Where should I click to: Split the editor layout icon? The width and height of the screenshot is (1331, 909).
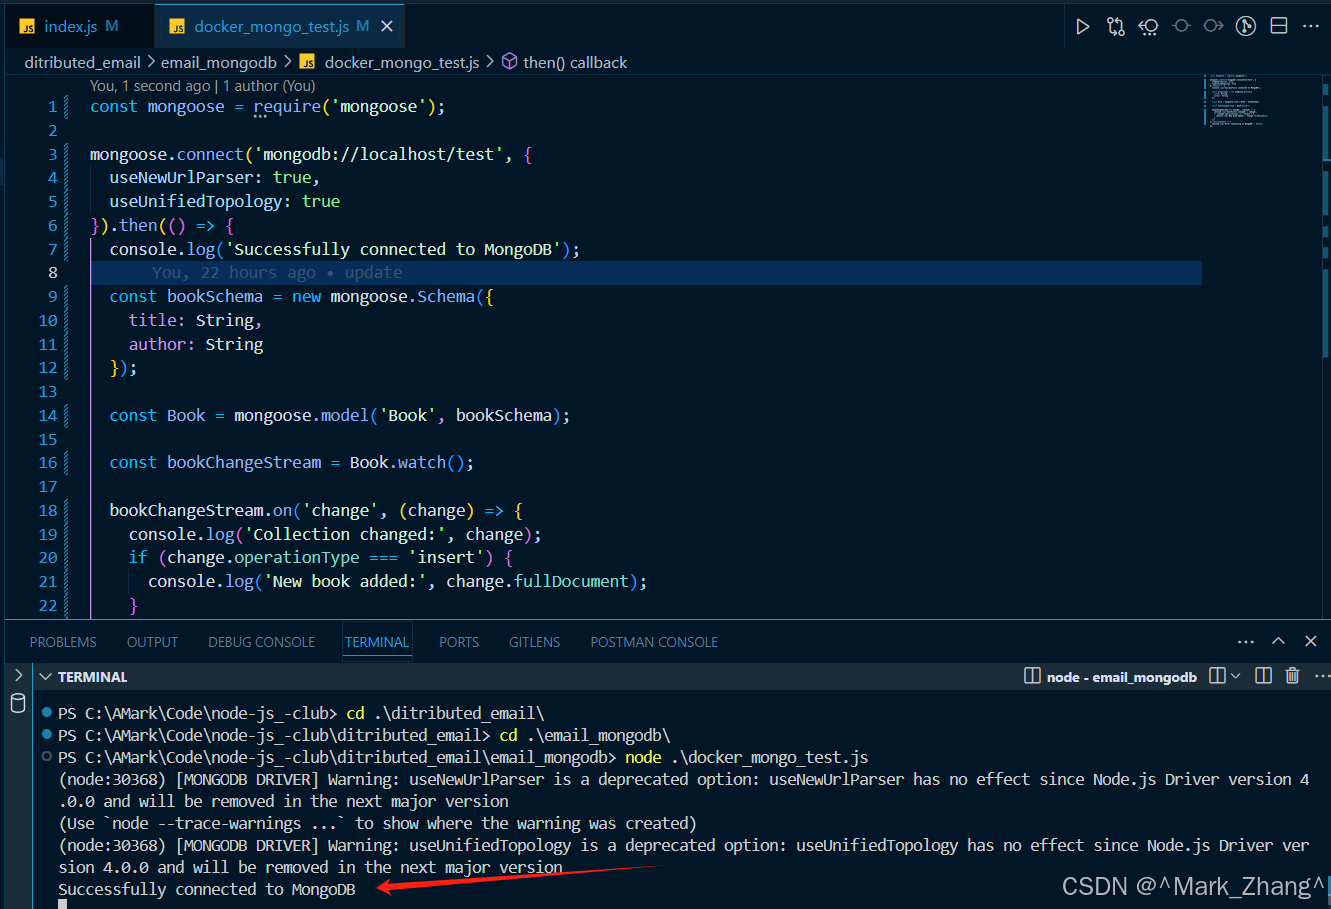pos(1279,26)
